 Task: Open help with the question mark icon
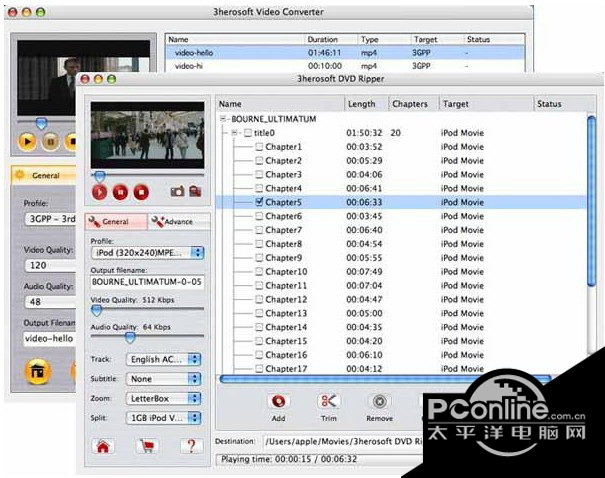(x=191, y=446)
